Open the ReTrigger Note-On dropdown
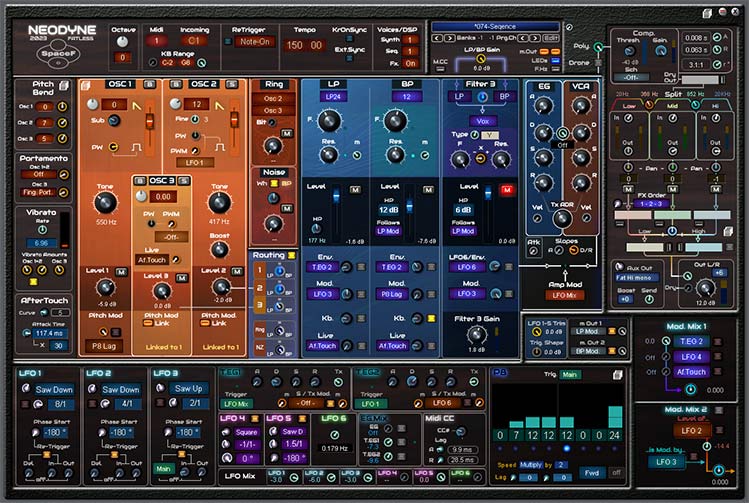 (x=255, y=42)
